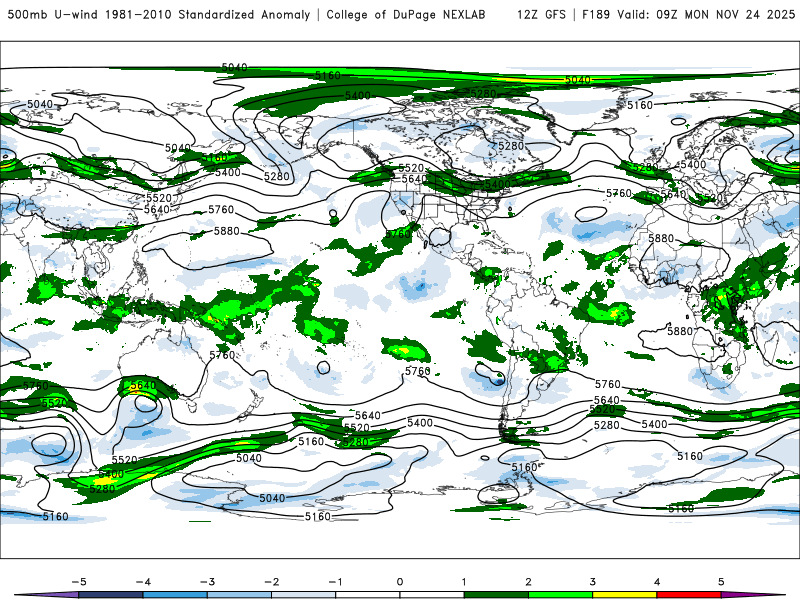
Task: Click the '5880' contour label over the western Pacific
Action: point(227,231)
